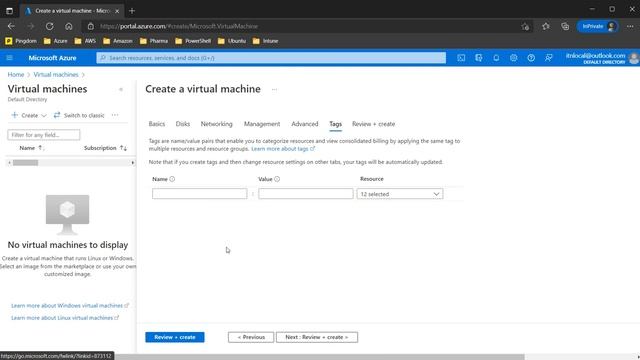Open the Azure feedback icon

pyautogui.click(x=549, y=58)
